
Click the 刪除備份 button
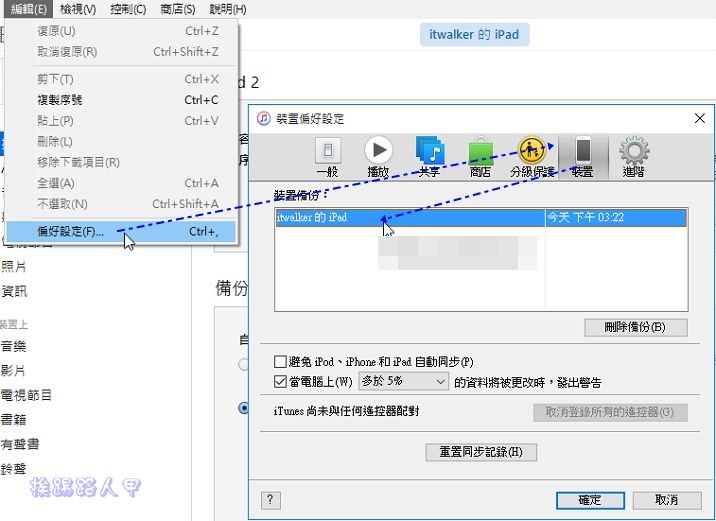tap(636, 327)
